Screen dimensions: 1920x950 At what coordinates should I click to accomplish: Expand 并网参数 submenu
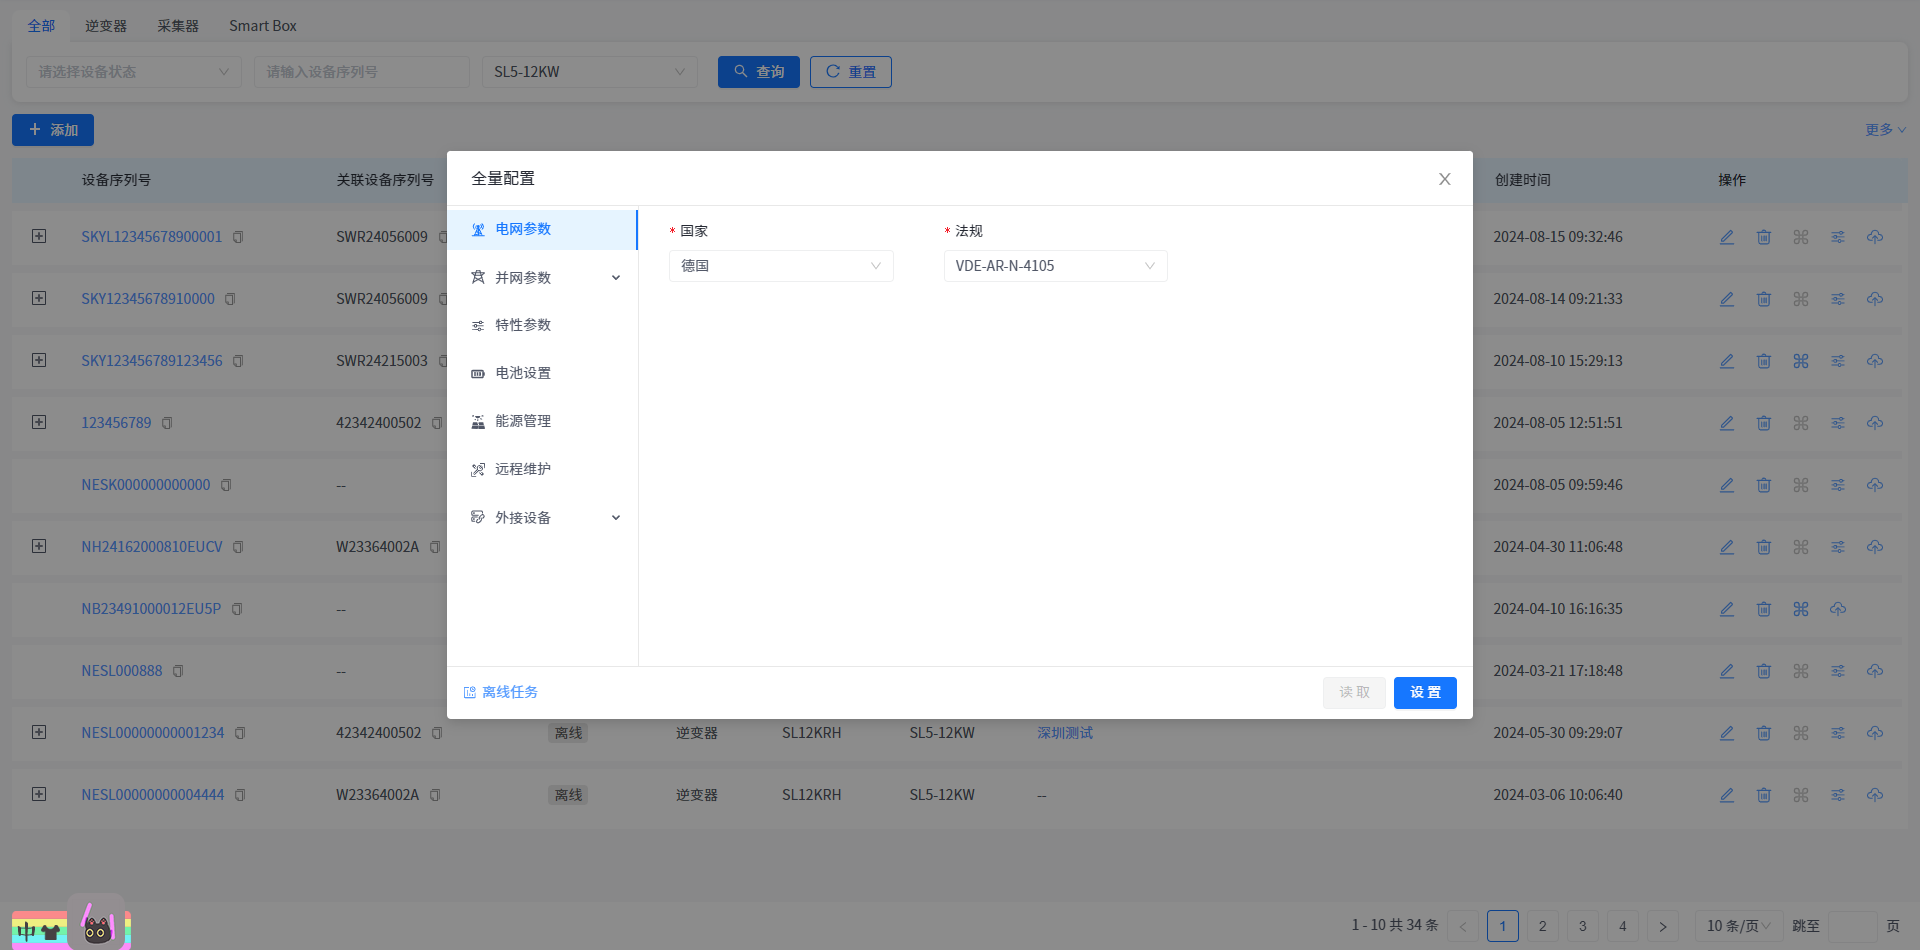tap(616, 278)
